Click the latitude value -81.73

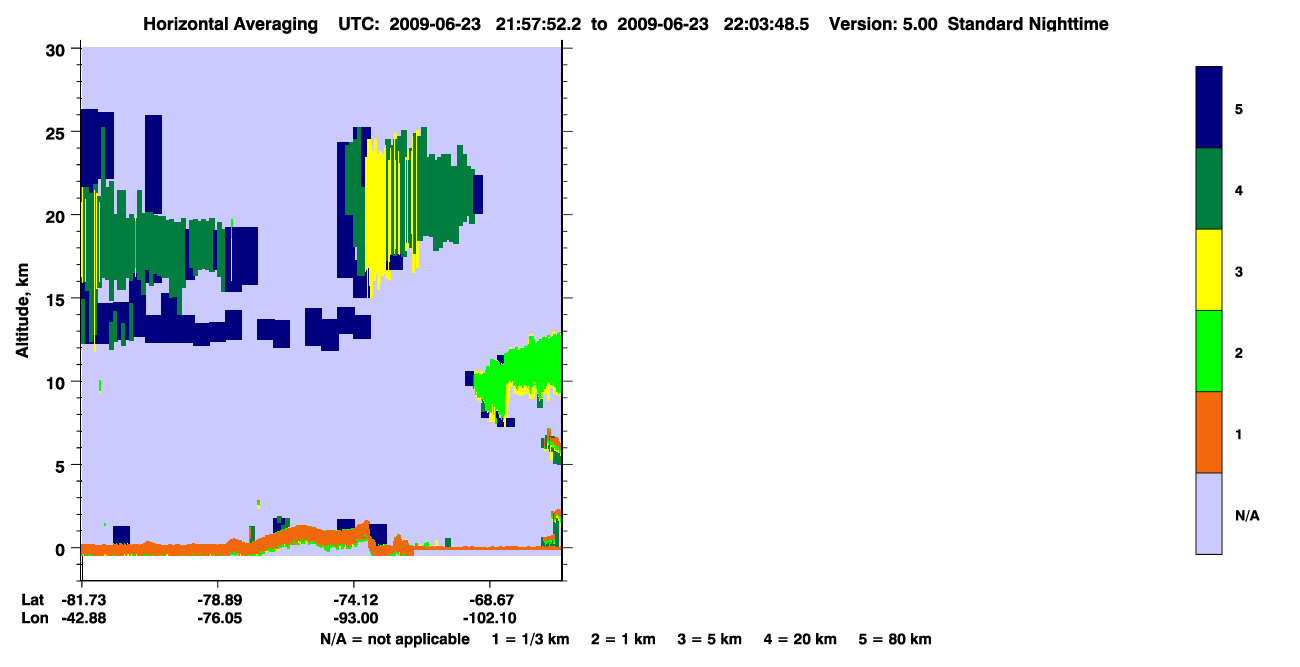click(82, 600)
